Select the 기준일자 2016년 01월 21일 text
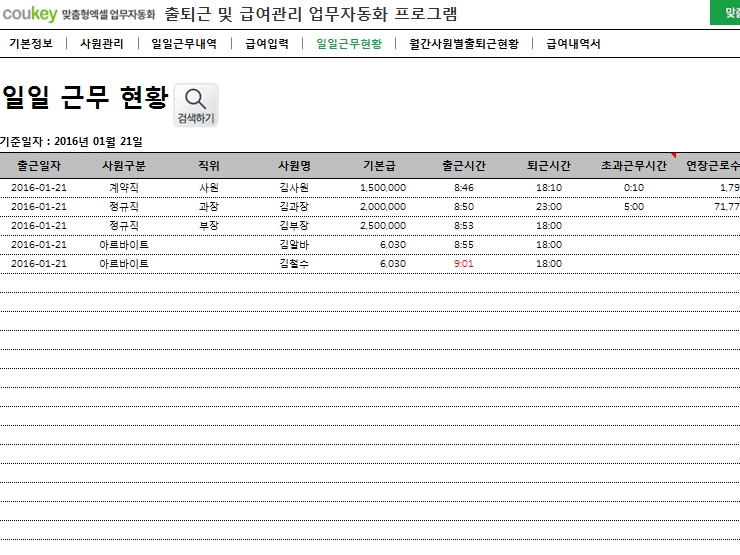This screenshot has height=555, width=740. pyautogui.click(x=71, y=141)
